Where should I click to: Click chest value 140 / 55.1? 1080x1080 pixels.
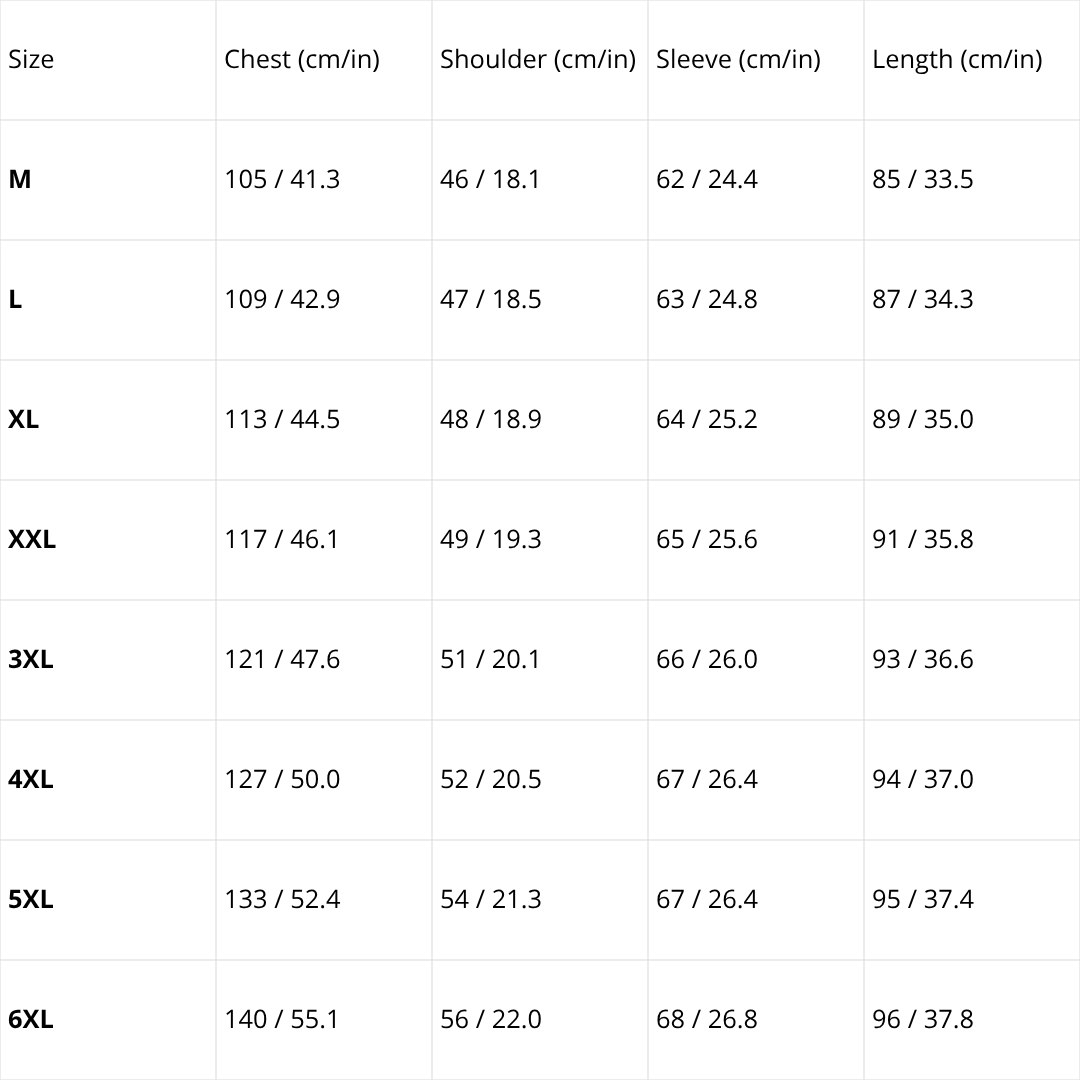click(282, 1020)
